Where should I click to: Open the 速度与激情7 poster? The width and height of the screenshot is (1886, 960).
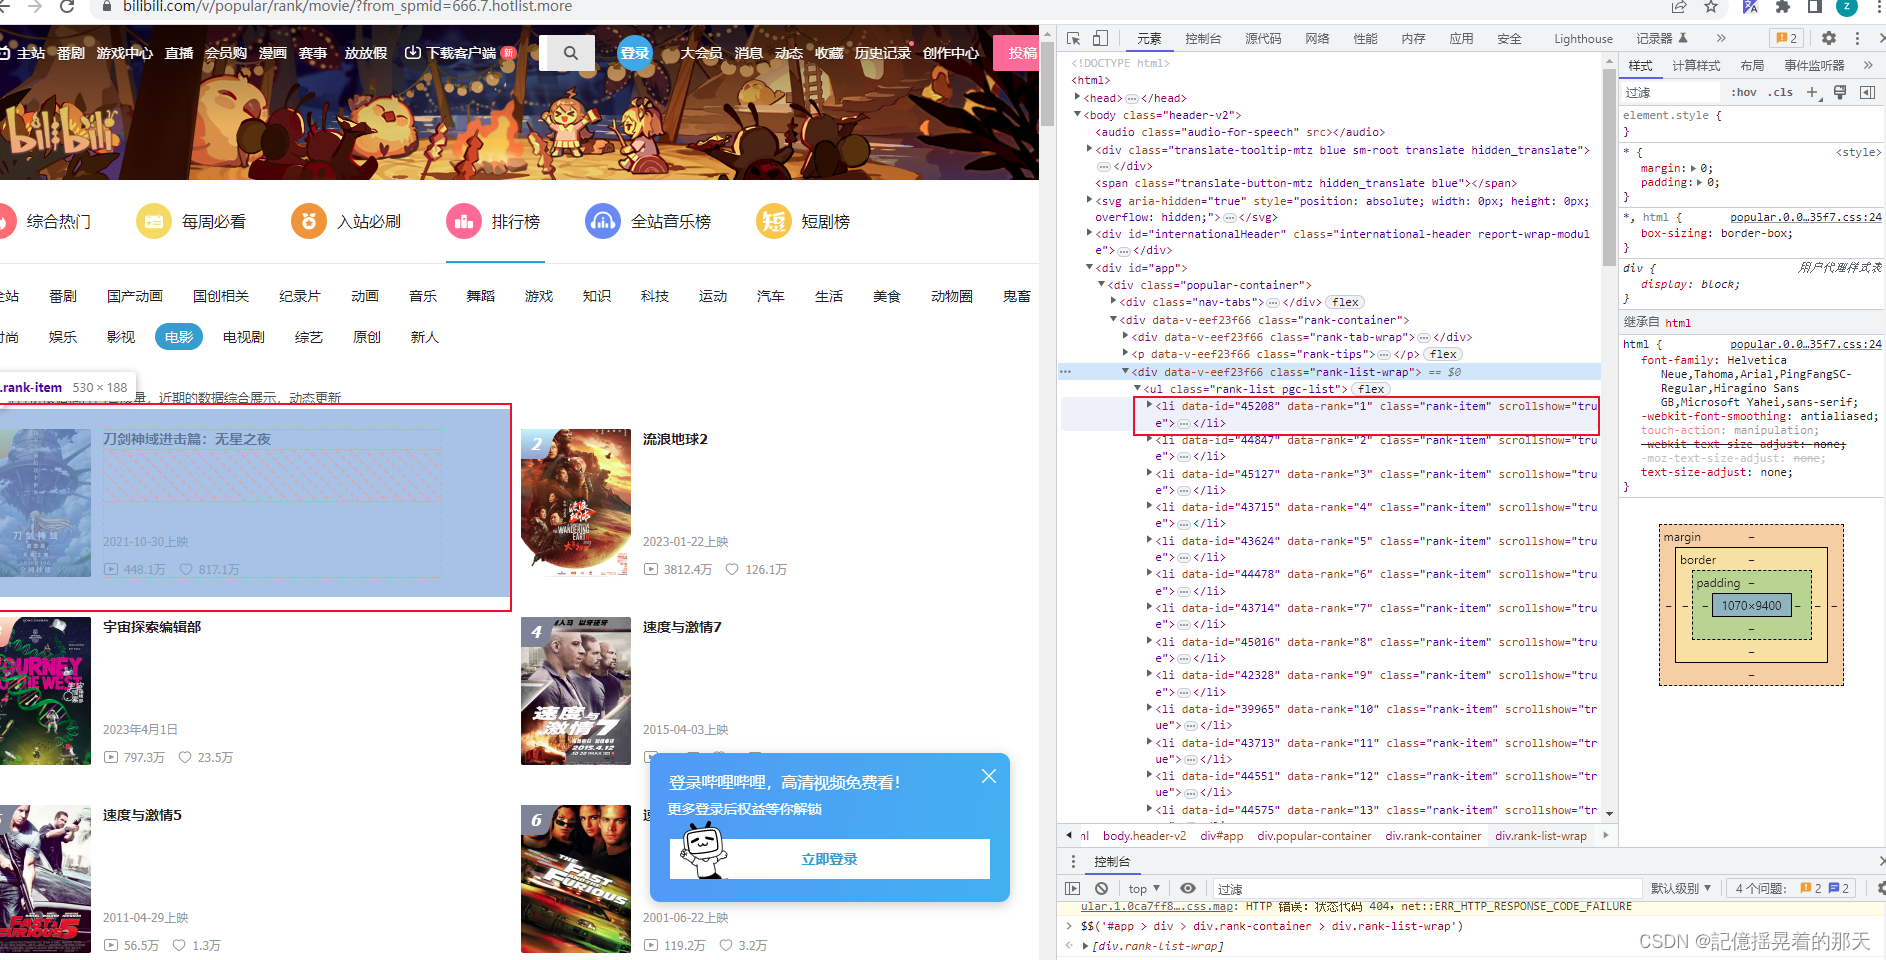576,691
